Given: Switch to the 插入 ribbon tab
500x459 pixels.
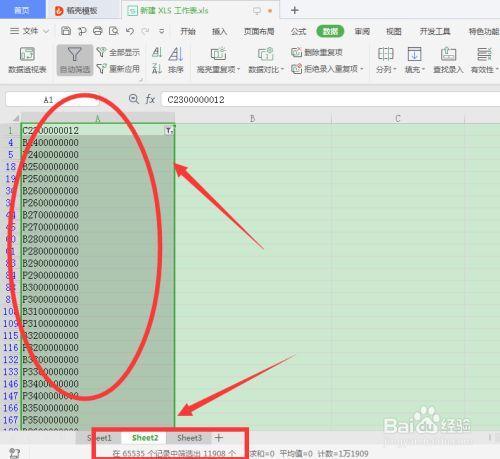Looking at the screenshot, I should click(x=219, y=31).
